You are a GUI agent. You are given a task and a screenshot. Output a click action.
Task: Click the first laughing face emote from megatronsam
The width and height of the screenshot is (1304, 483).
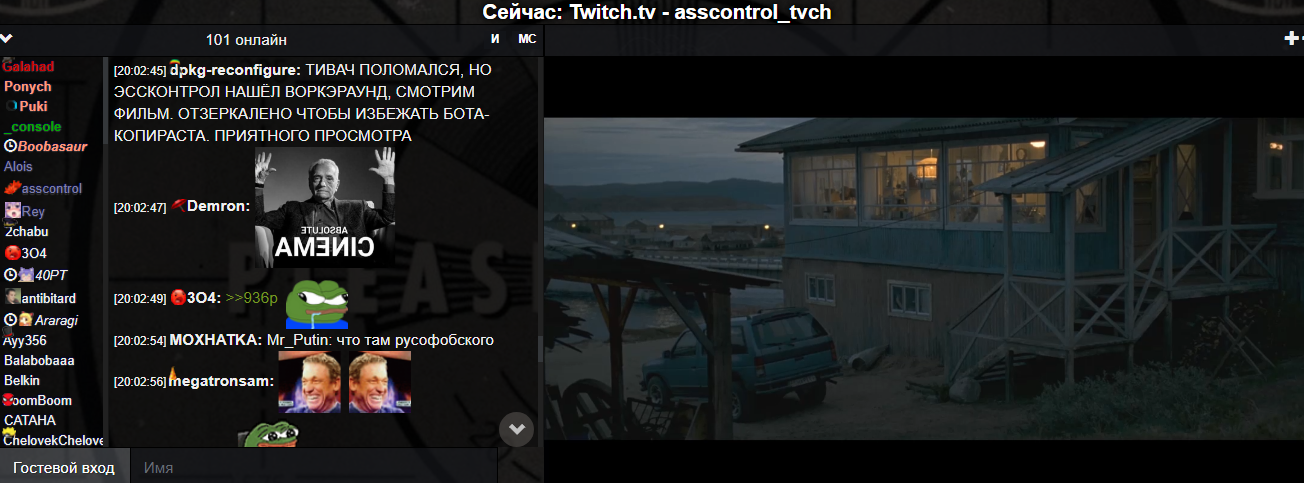(x=309, y=381)
